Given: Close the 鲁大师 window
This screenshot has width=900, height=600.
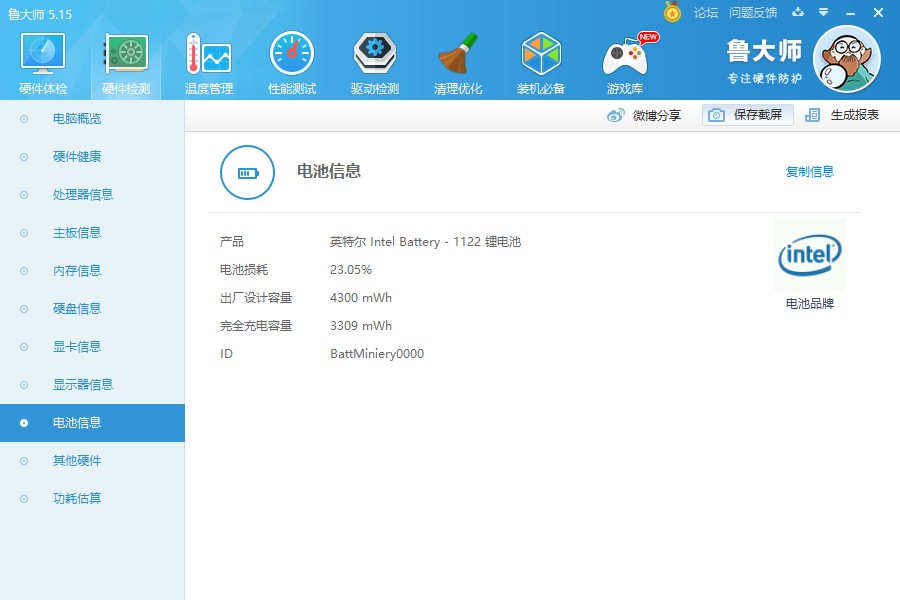Looking at the screenshot, I should [x=878, y=12].
